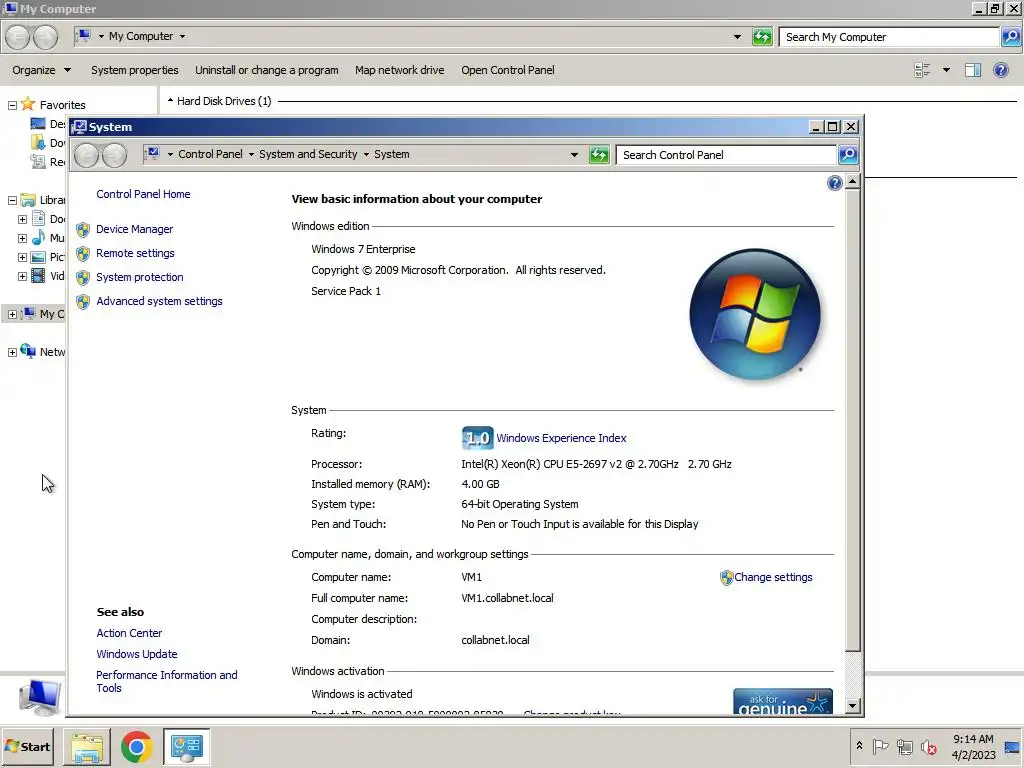
Task: Click System properties in My Computer toolbar
Action: pyautogui.click(x=135, y=70)
